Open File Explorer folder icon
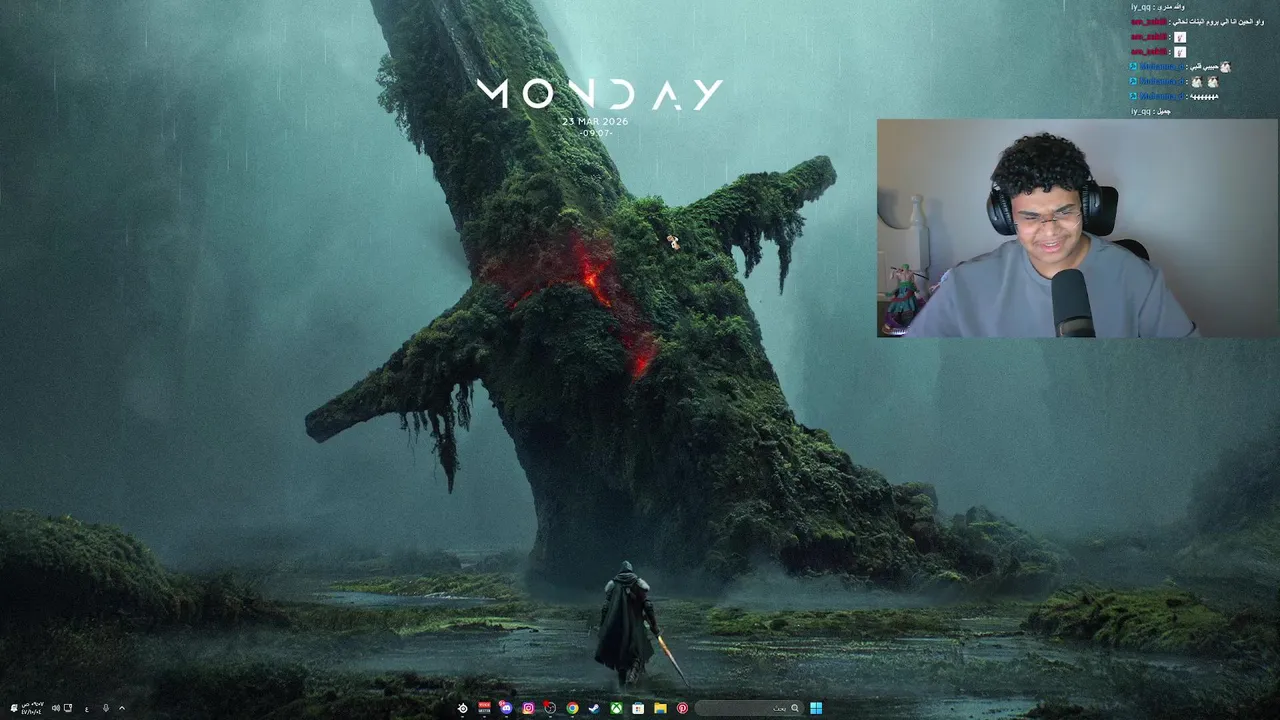The image size is (1280, 720). (660, 708)
